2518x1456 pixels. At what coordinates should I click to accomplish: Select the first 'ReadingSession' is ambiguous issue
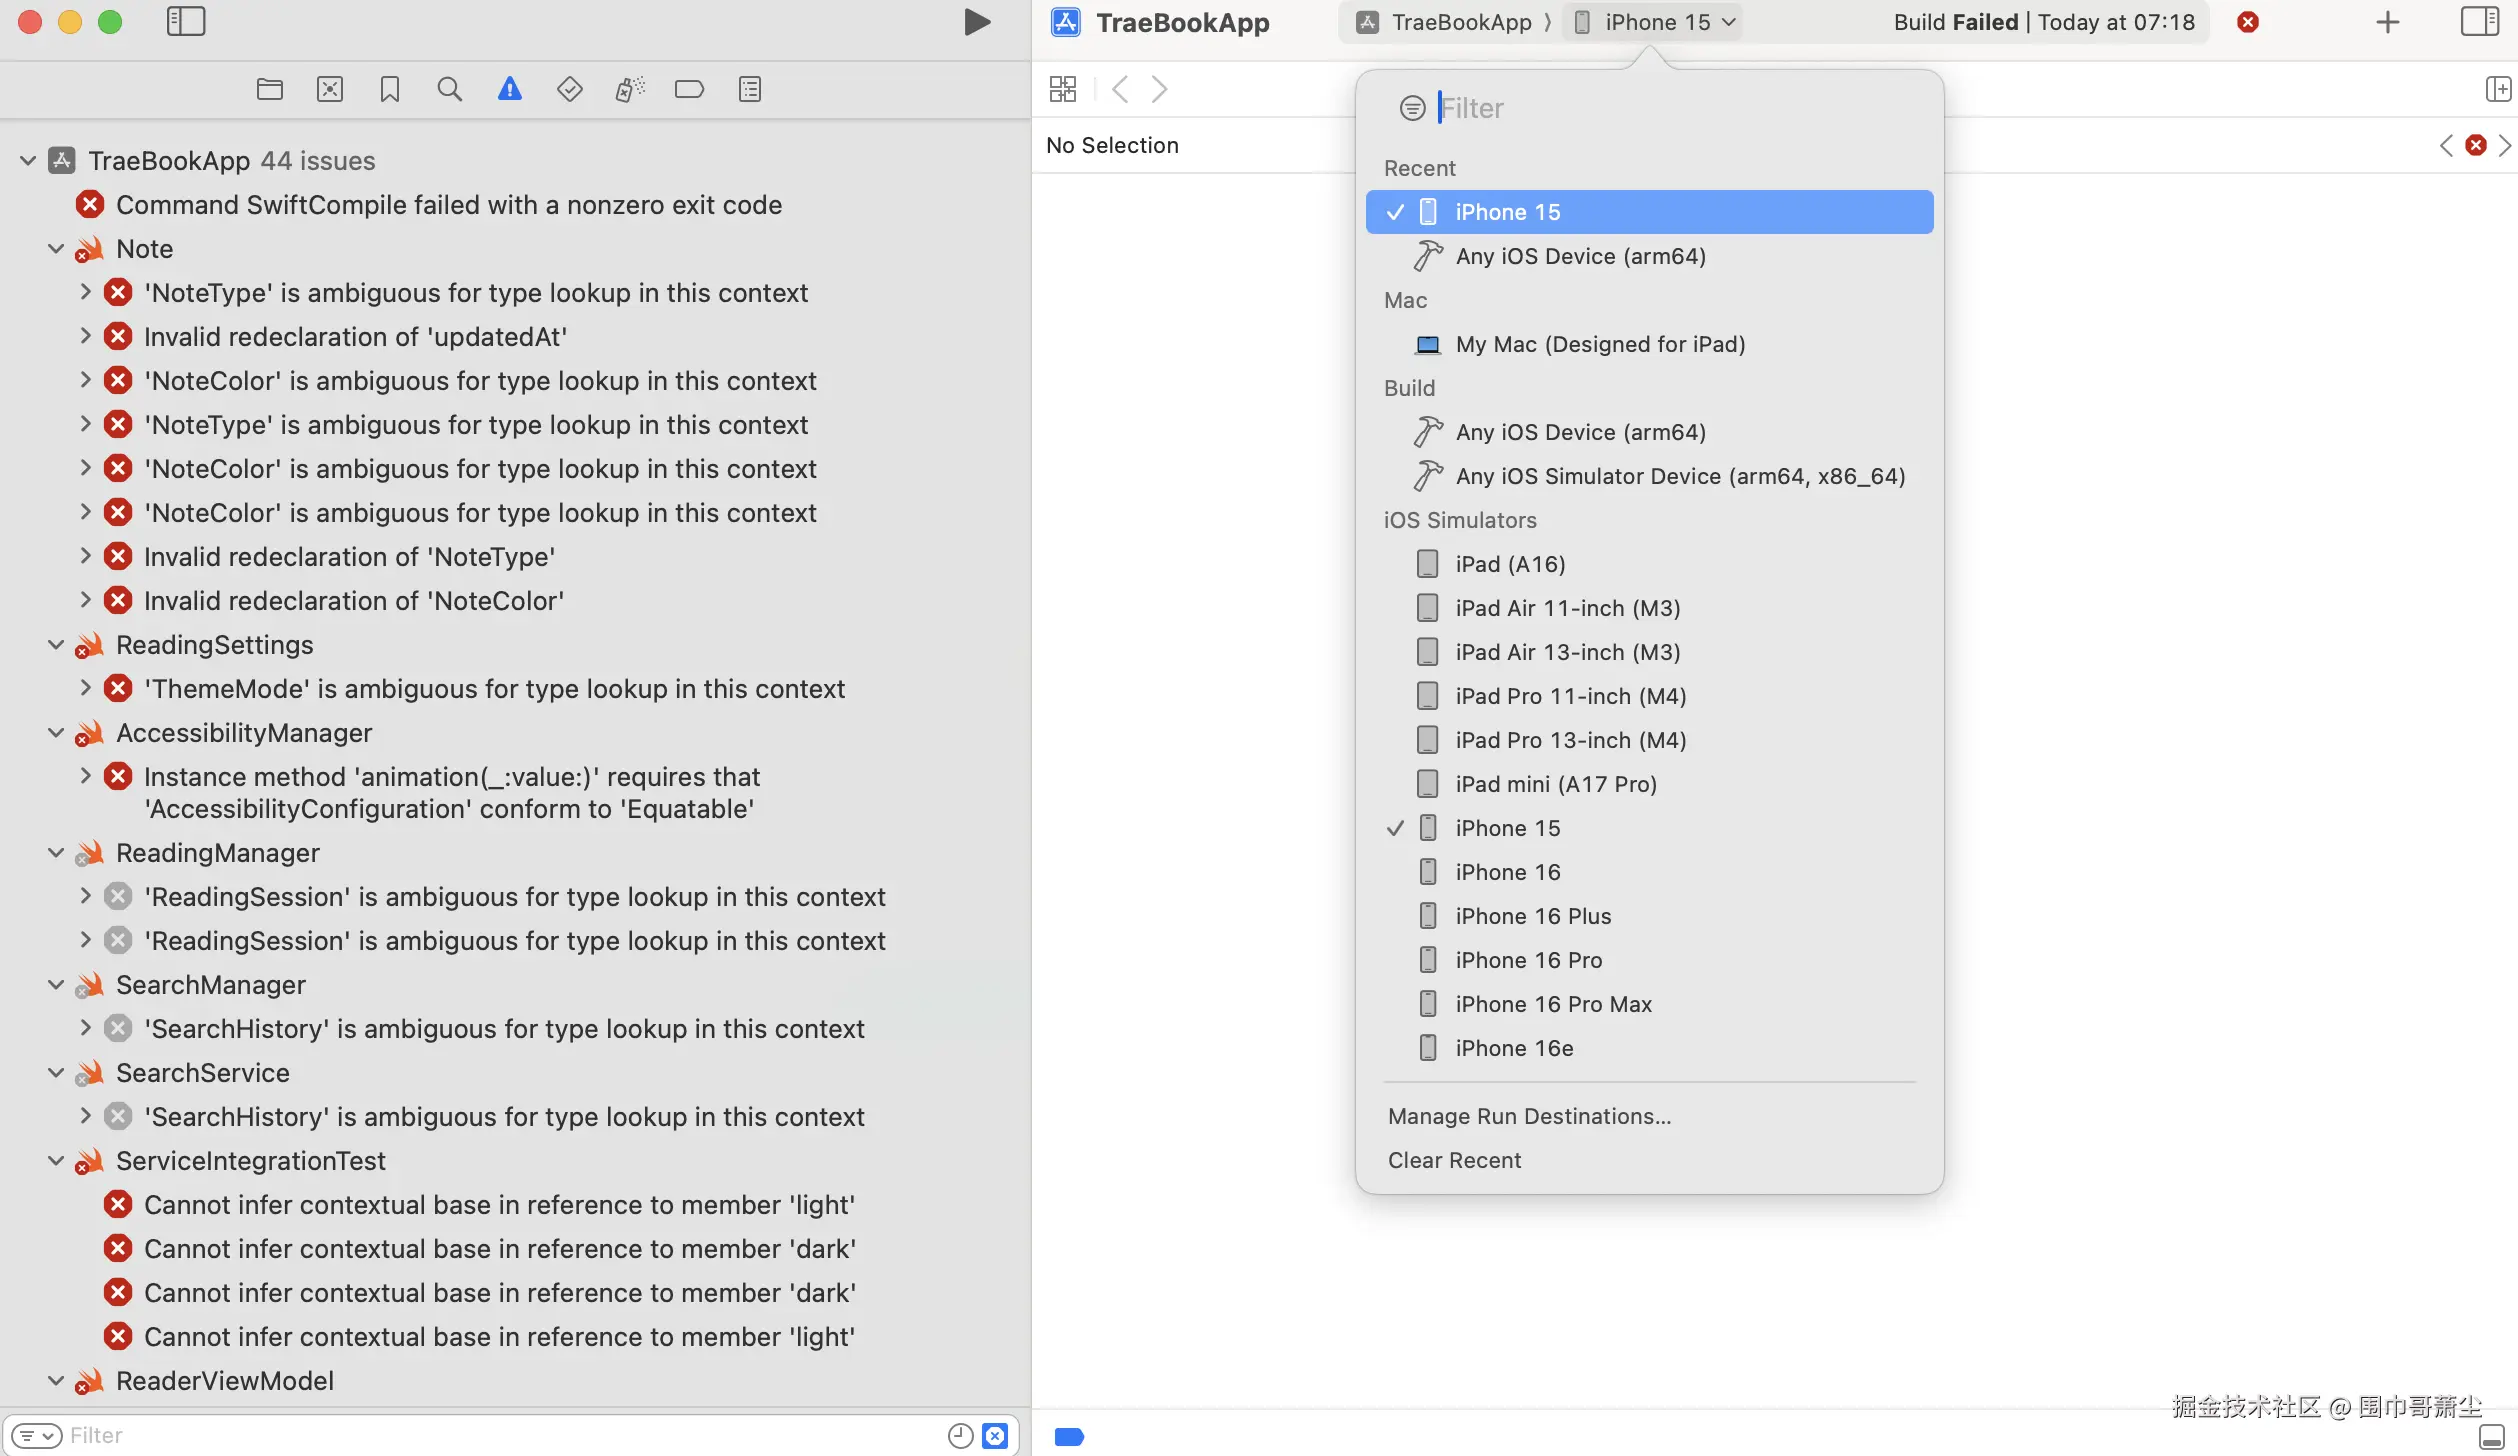515,897
